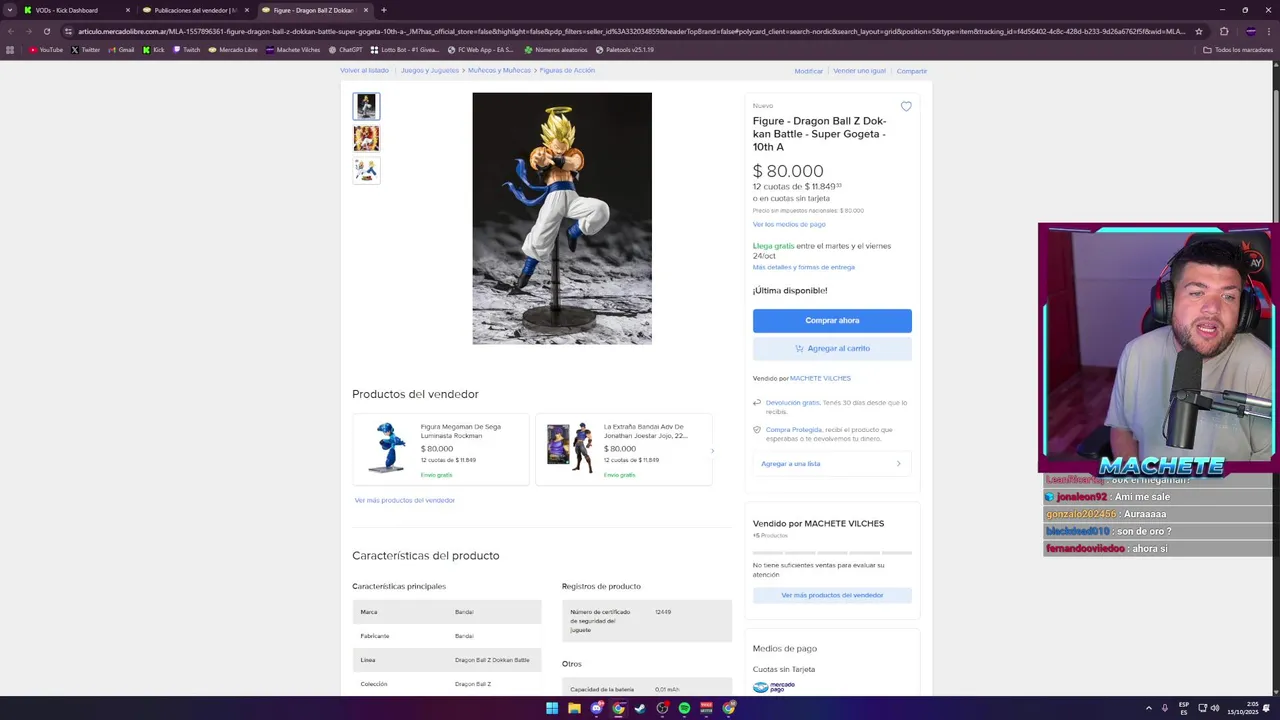Open the Números aleatorios bookmark
This screenshot has width=1280, height=720.
[556, 50]
